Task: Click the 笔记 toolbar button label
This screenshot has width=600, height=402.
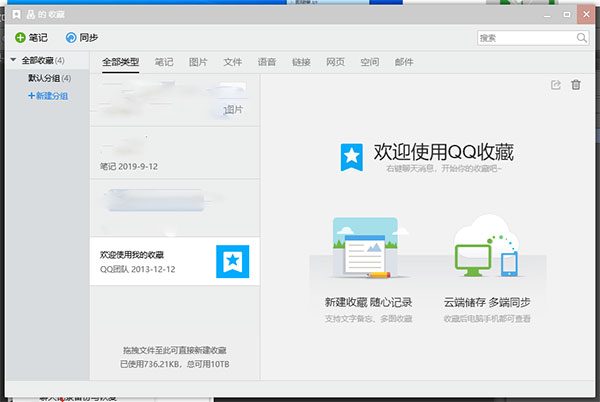Action: 38,37
